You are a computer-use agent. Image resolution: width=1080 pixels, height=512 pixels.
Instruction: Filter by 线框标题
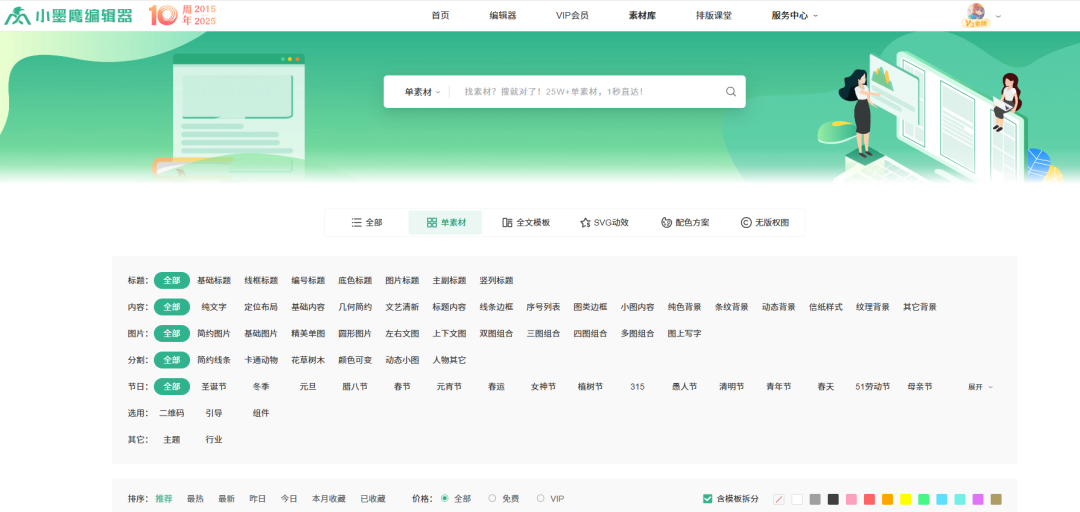(x=261, y=280)
